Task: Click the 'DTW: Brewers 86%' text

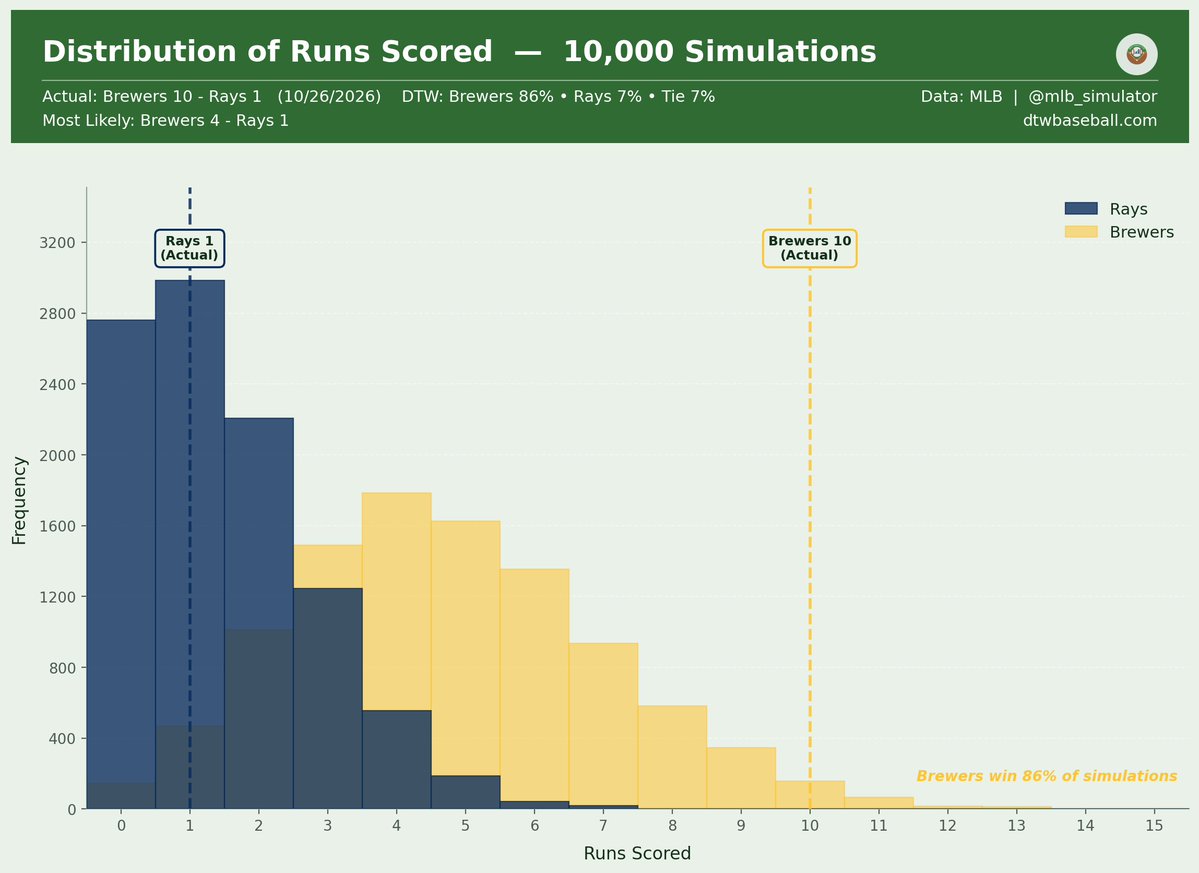Action: click(x=477, y=96)
